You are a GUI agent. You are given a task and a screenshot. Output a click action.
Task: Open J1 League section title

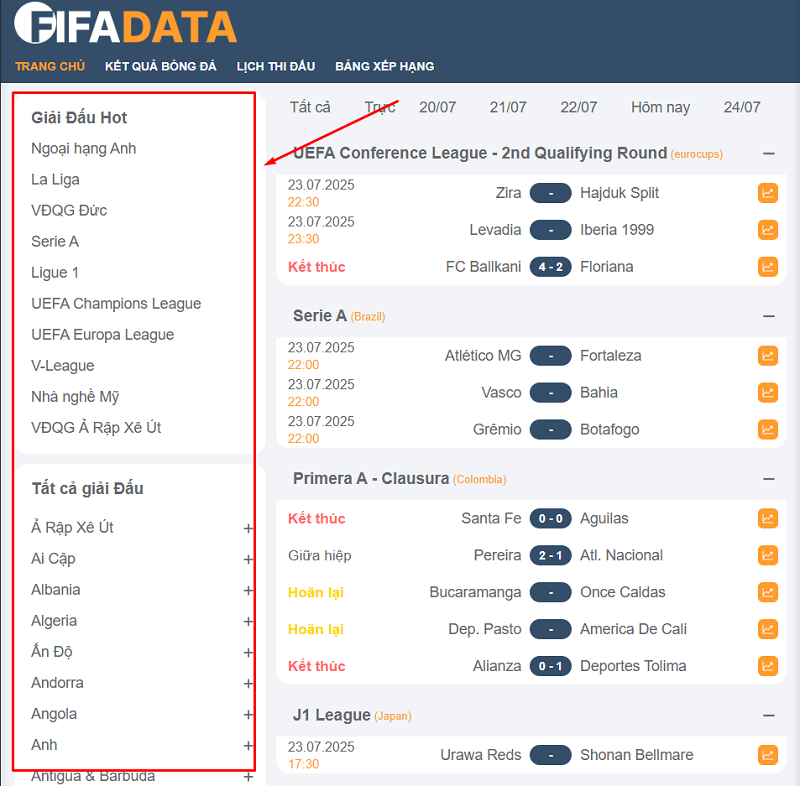coord(332,715)
